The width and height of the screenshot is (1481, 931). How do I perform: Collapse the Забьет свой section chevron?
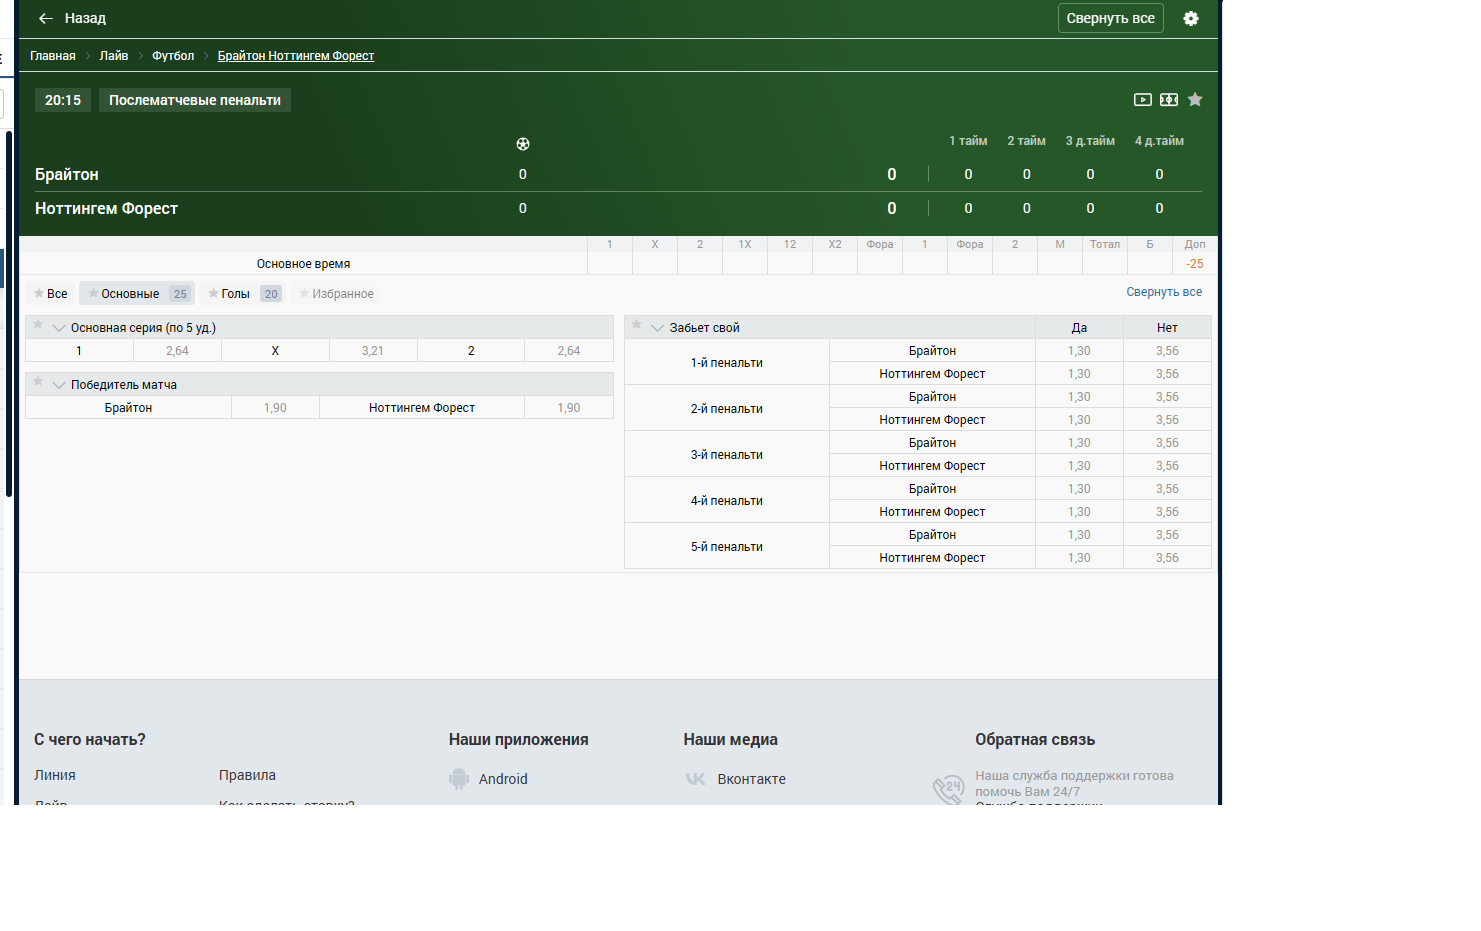coord(657,328)
